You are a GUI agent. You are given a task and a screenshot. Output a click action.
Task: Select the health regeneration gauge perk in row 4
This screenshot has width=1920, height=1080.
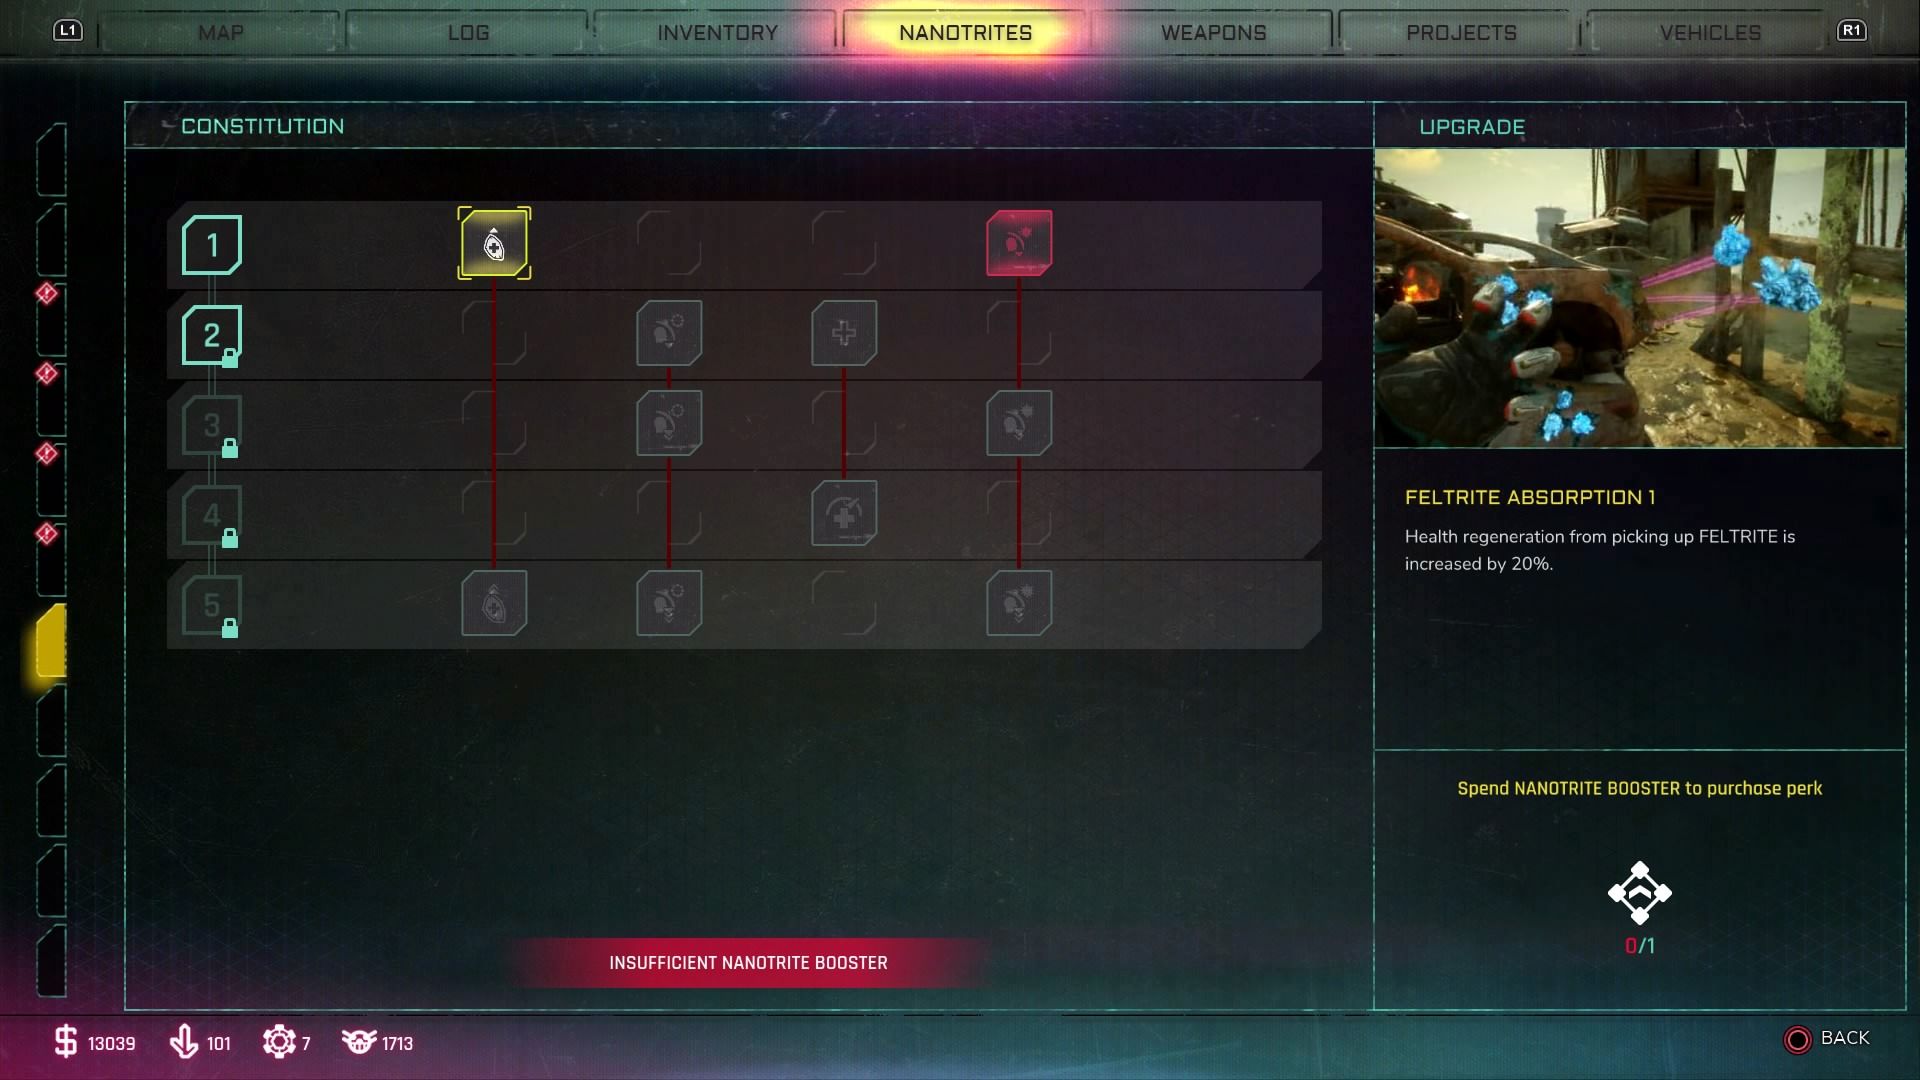(x=844, y=513)
